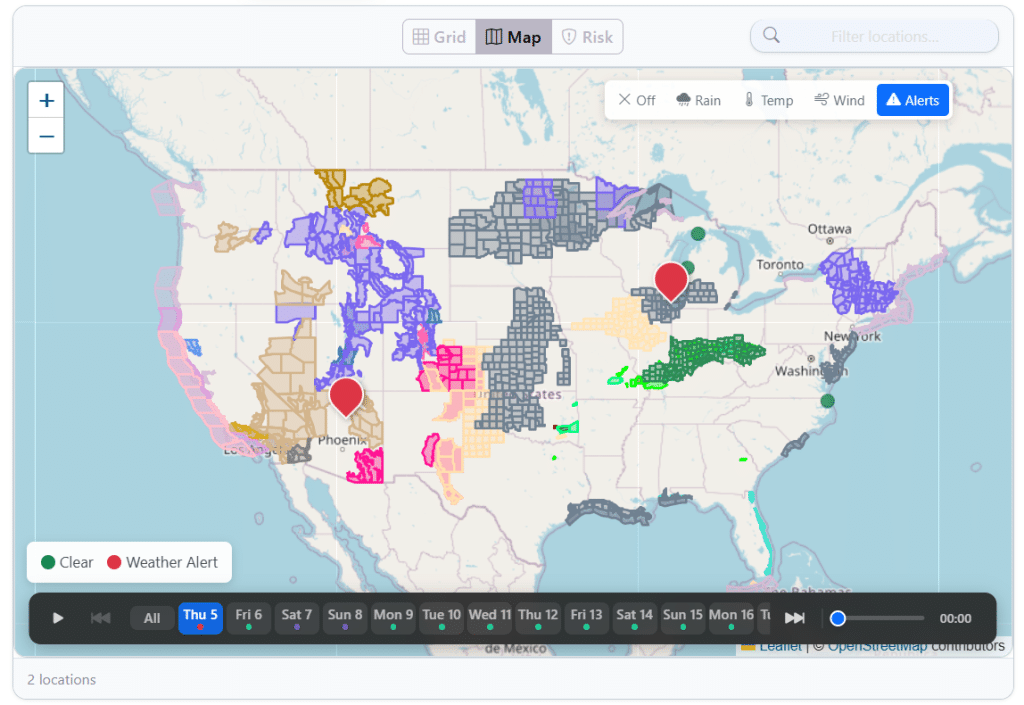1024x705 pixels.
Task: Select the Map view tab
Action: click(513, 37)
